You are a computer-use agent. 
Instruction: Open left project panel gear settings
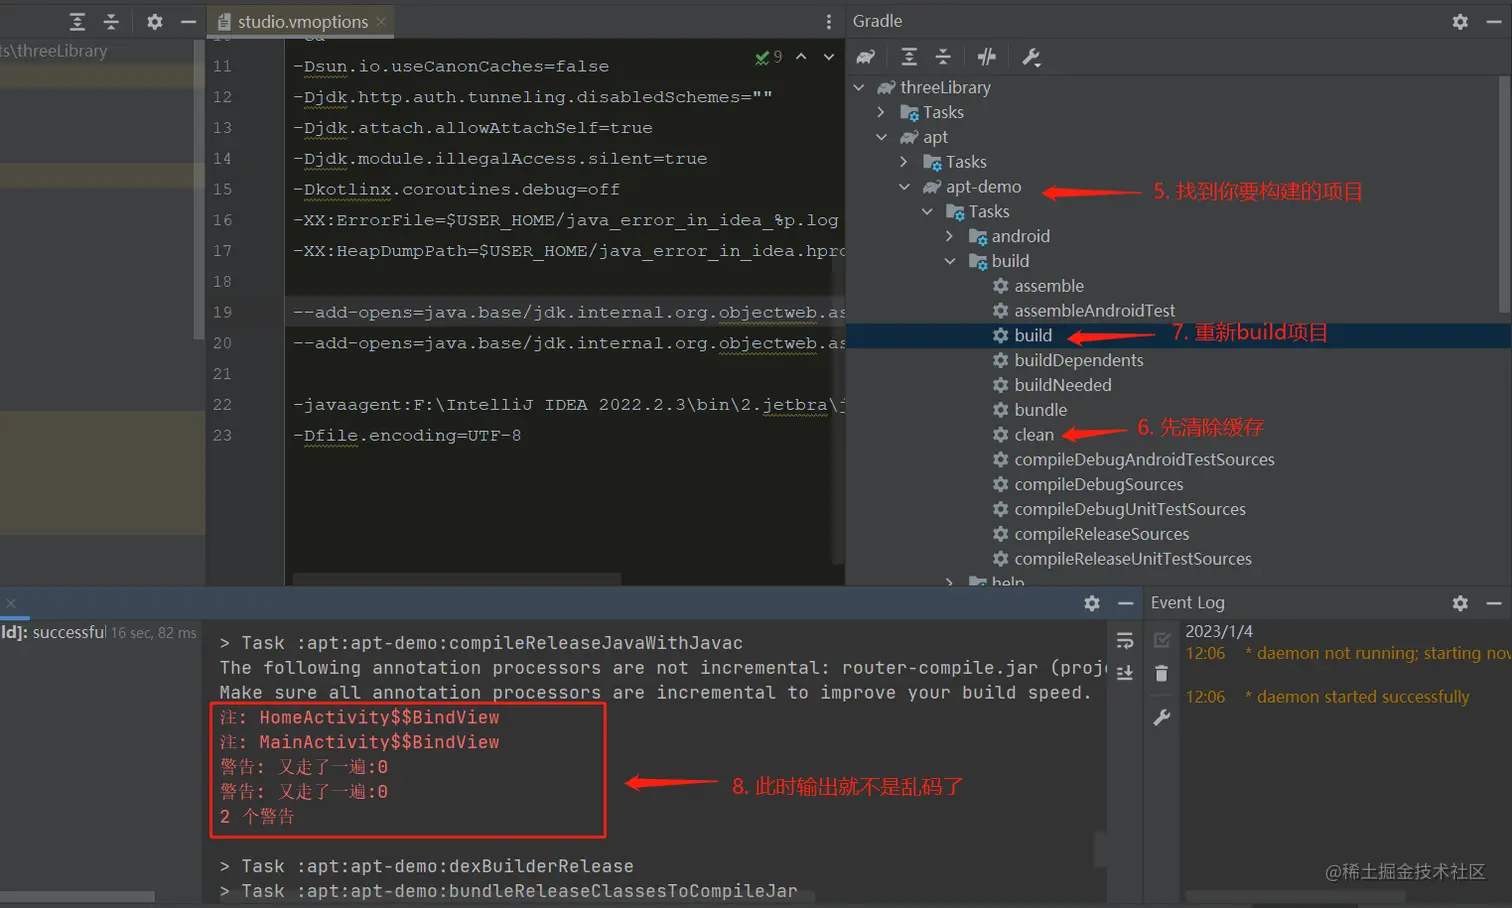point(154,21)
